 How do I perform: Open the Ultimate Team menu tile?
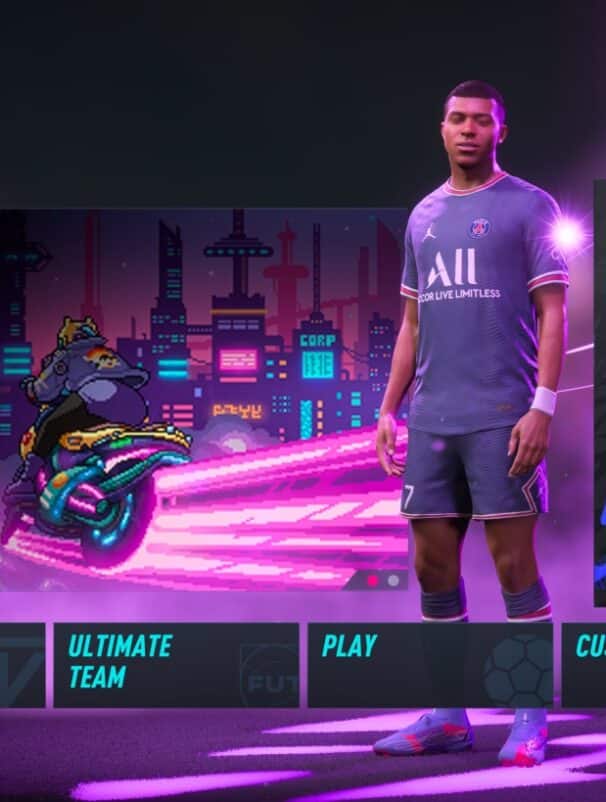(176, 665)
